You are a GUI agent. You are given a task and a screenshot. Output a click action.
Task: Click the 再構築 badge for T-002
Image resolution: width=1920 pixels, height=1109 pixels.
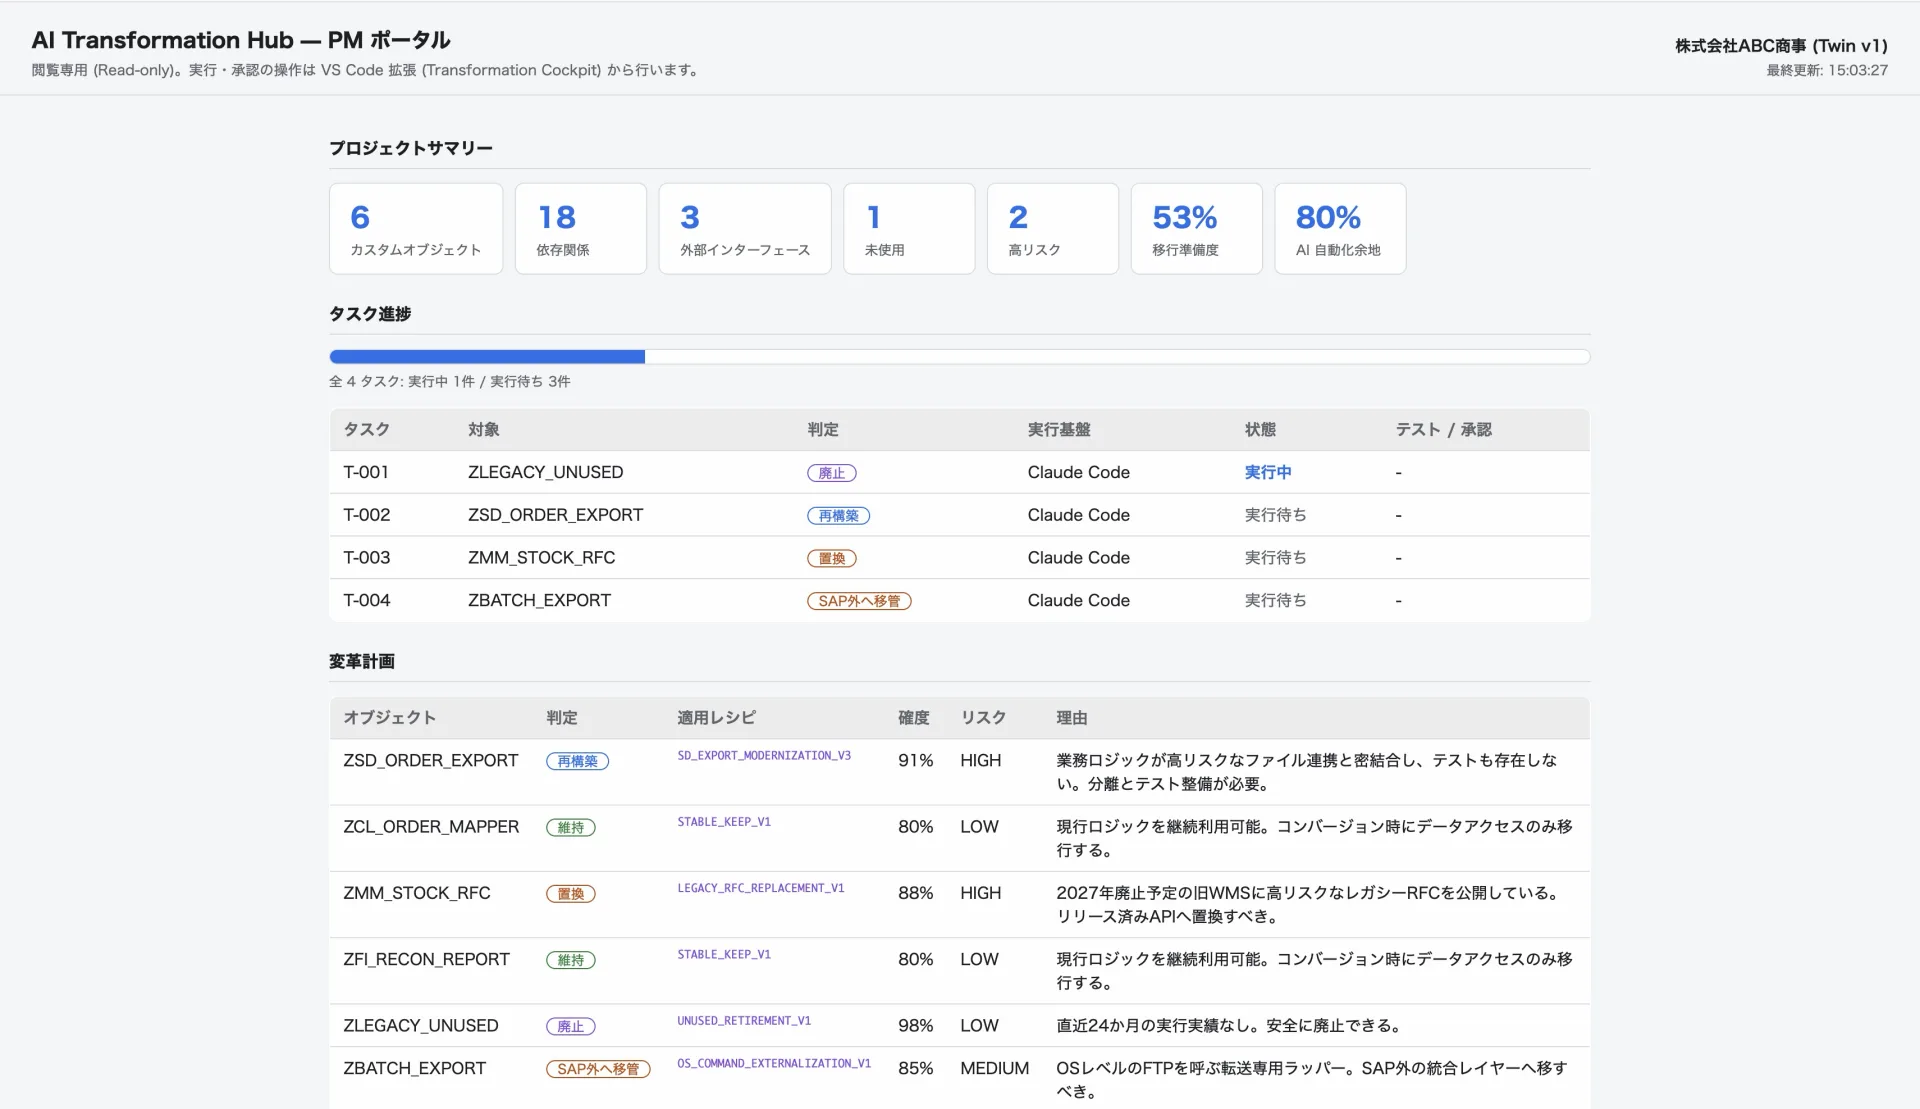pos(838,516)
